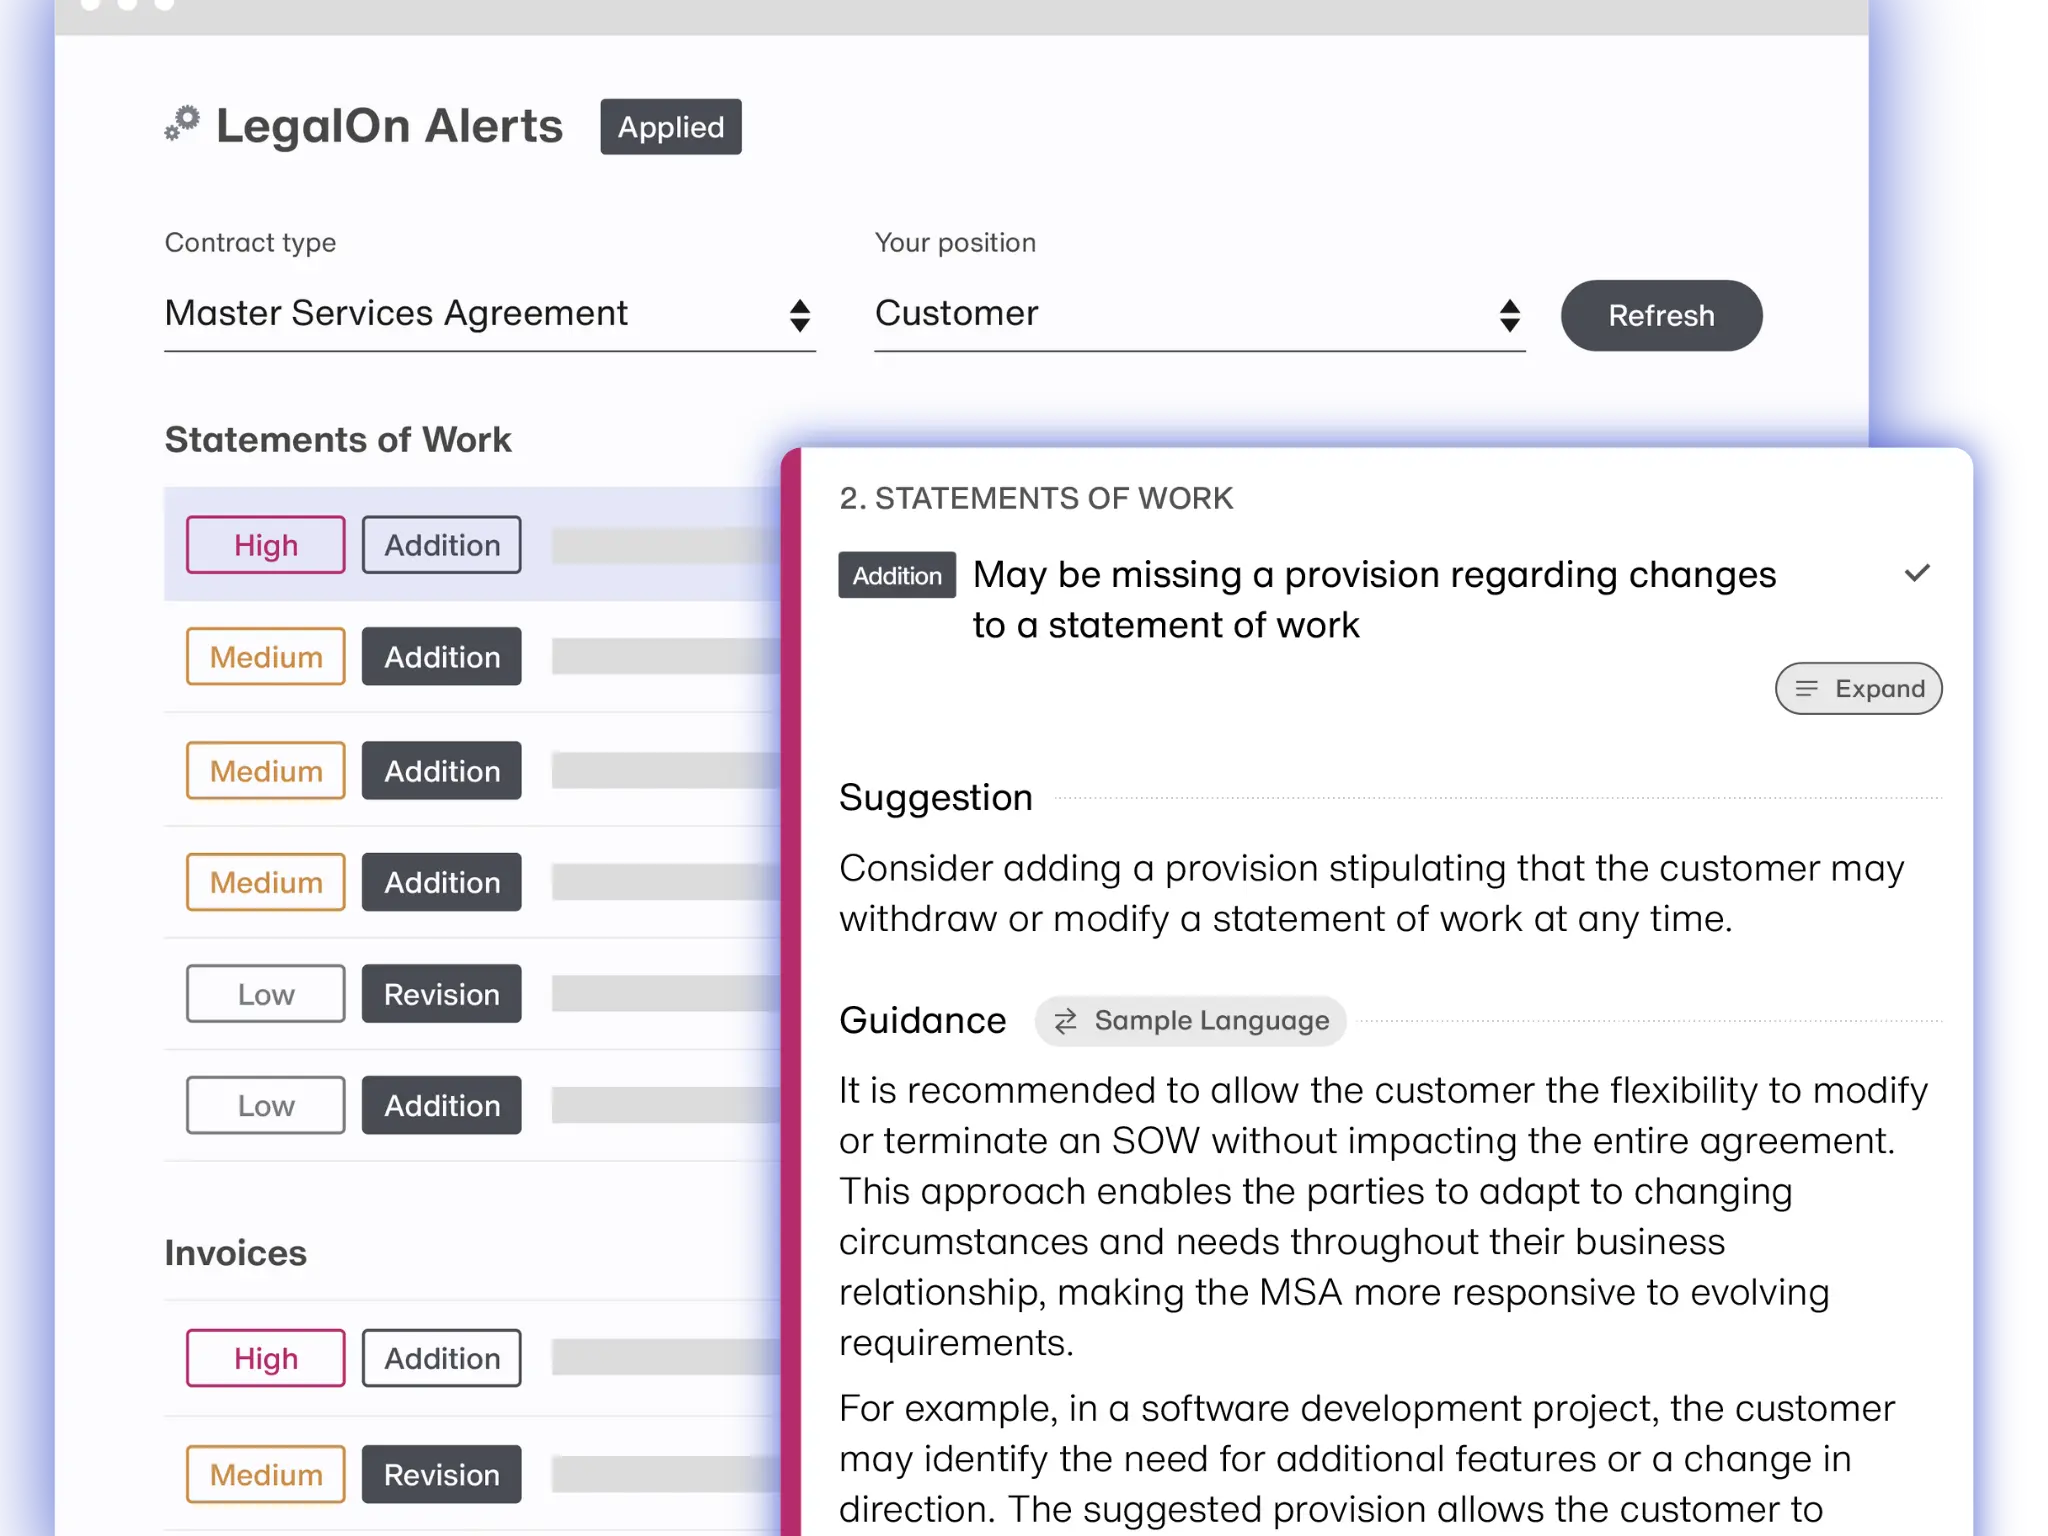Click the Your position sort arrows

1510,315
